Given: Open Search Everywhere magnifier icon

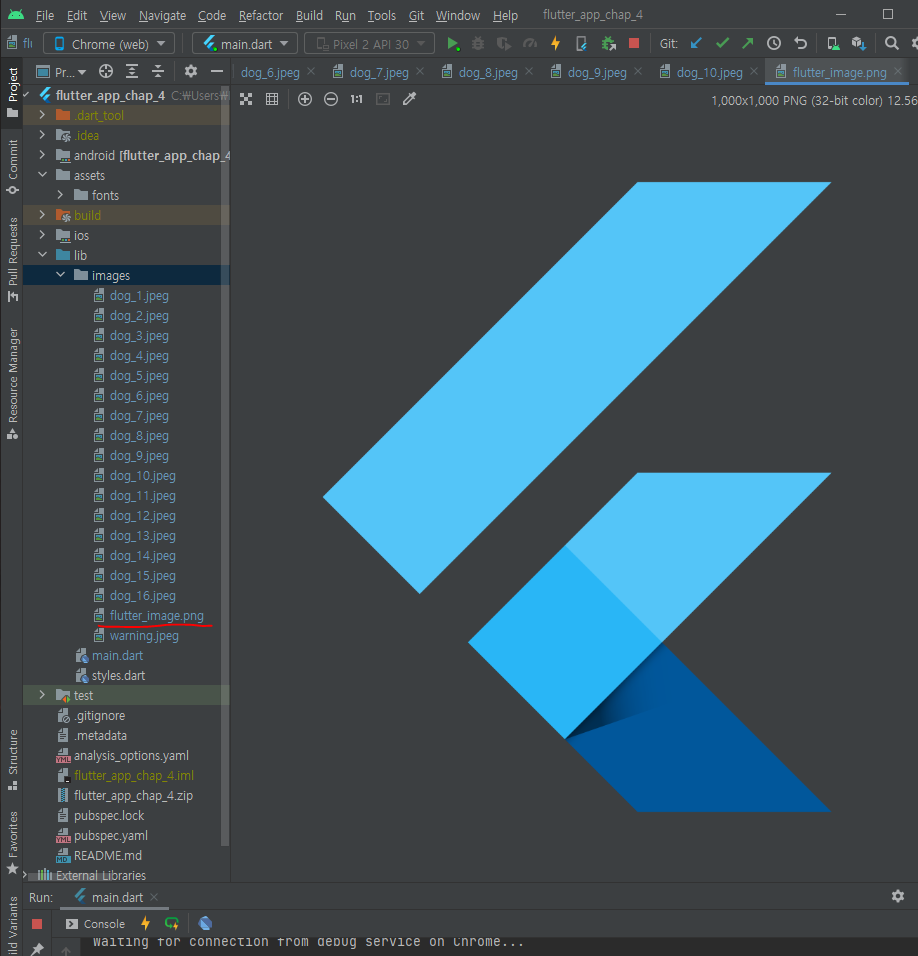Looking at the screenshot, I should pyautogui.click(x=891, y=43).
